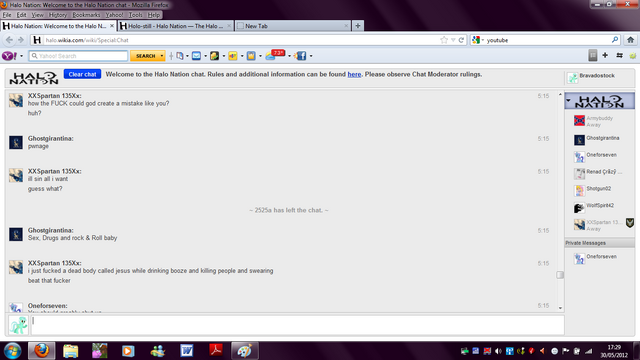Open Windows Media Player on taskbar
The height and width of the screenshot is (360, 640).
[x=128, y=351]
